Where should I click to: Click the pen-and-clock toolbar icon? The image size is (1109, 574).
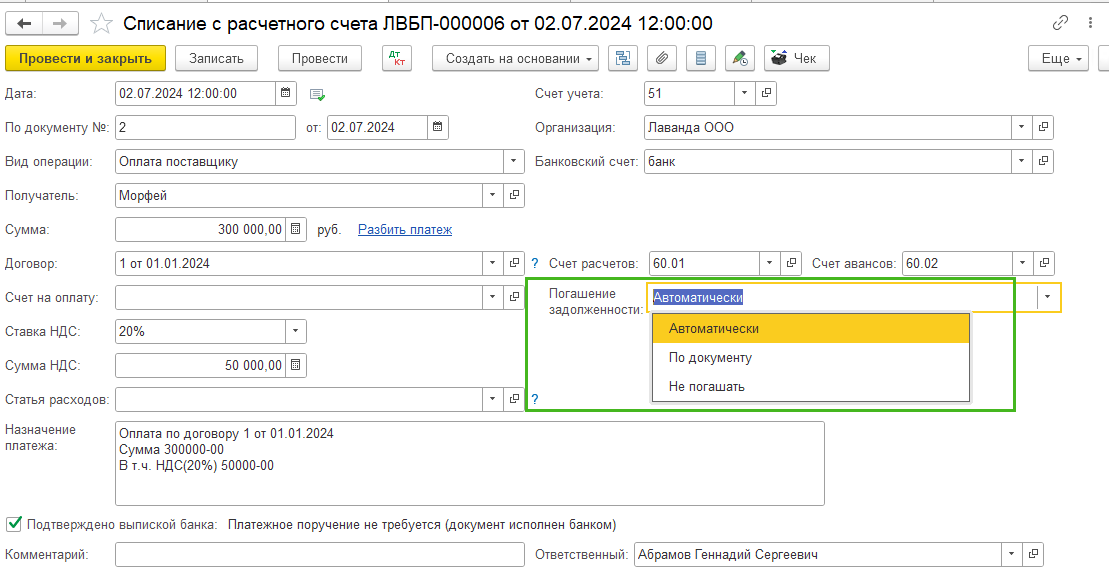point(740,59)
